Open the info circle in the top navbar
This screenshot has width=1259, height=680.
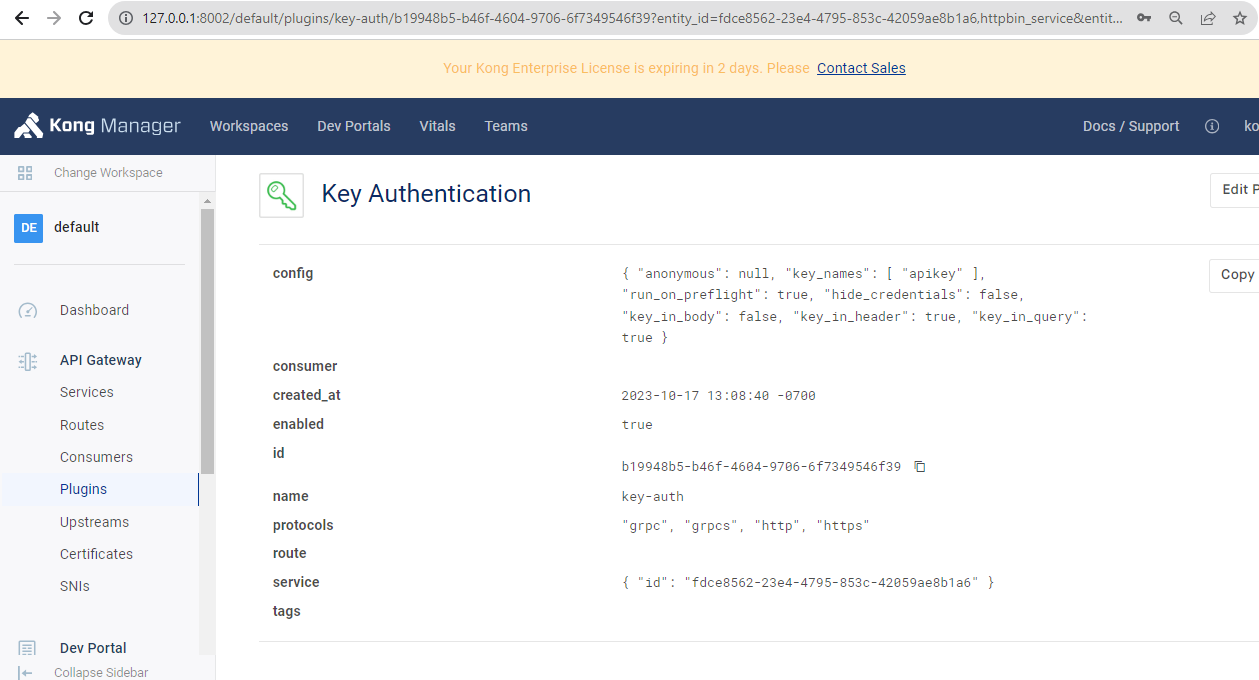coord(1212,126)
